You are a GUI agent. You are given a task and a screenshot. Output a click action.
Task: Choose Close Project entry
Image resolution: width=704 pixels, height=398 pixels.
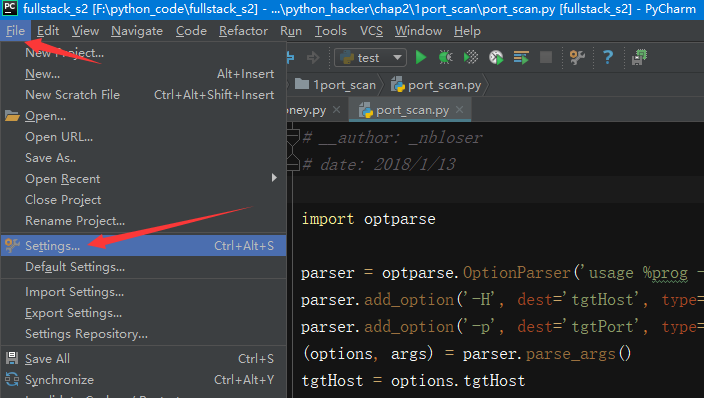pos(144,200)
